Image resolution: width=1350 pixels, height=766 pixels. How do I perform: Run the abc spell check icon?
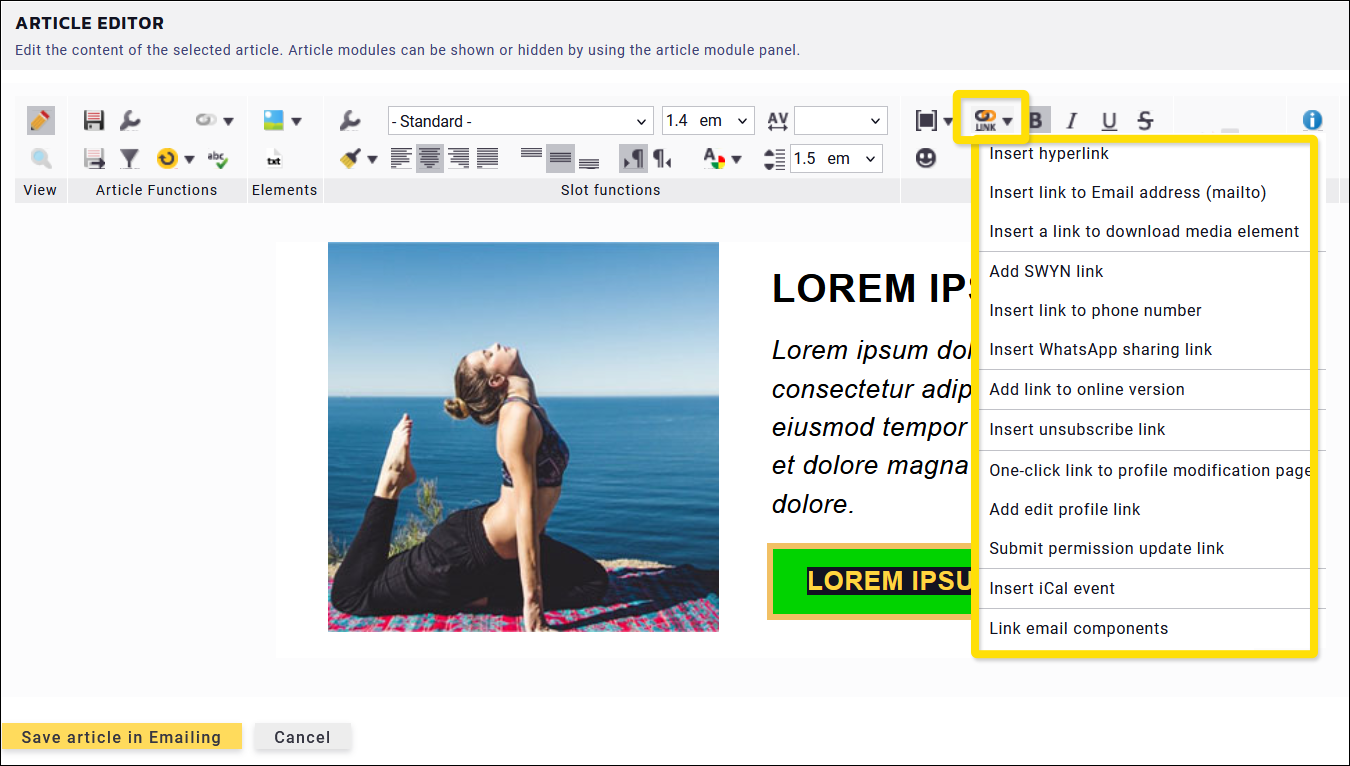(217, 158)
